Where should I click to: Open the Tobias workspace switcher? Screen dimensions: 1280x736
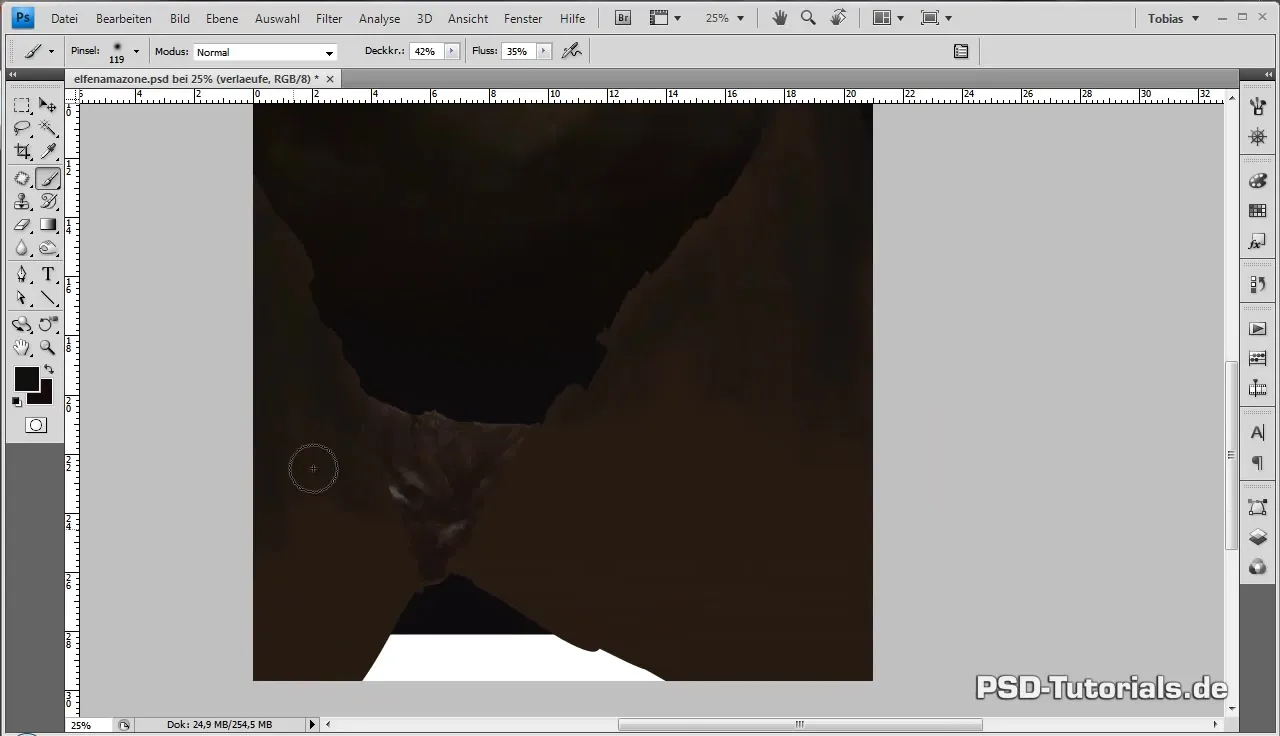click(x=1173, y=18)
